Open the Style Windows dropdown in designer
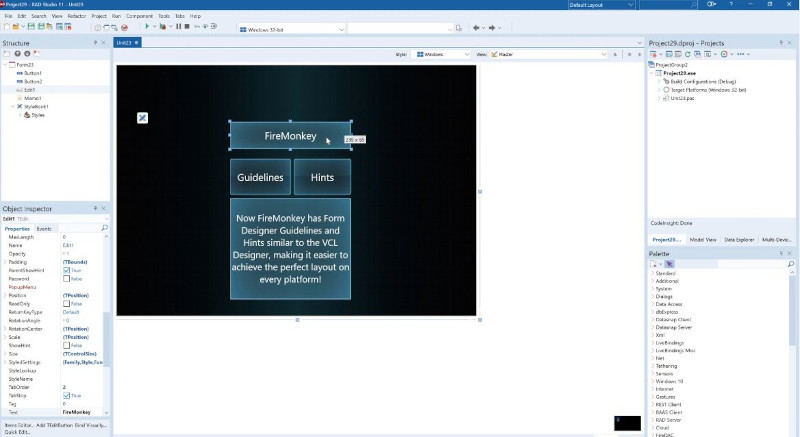 443,54
